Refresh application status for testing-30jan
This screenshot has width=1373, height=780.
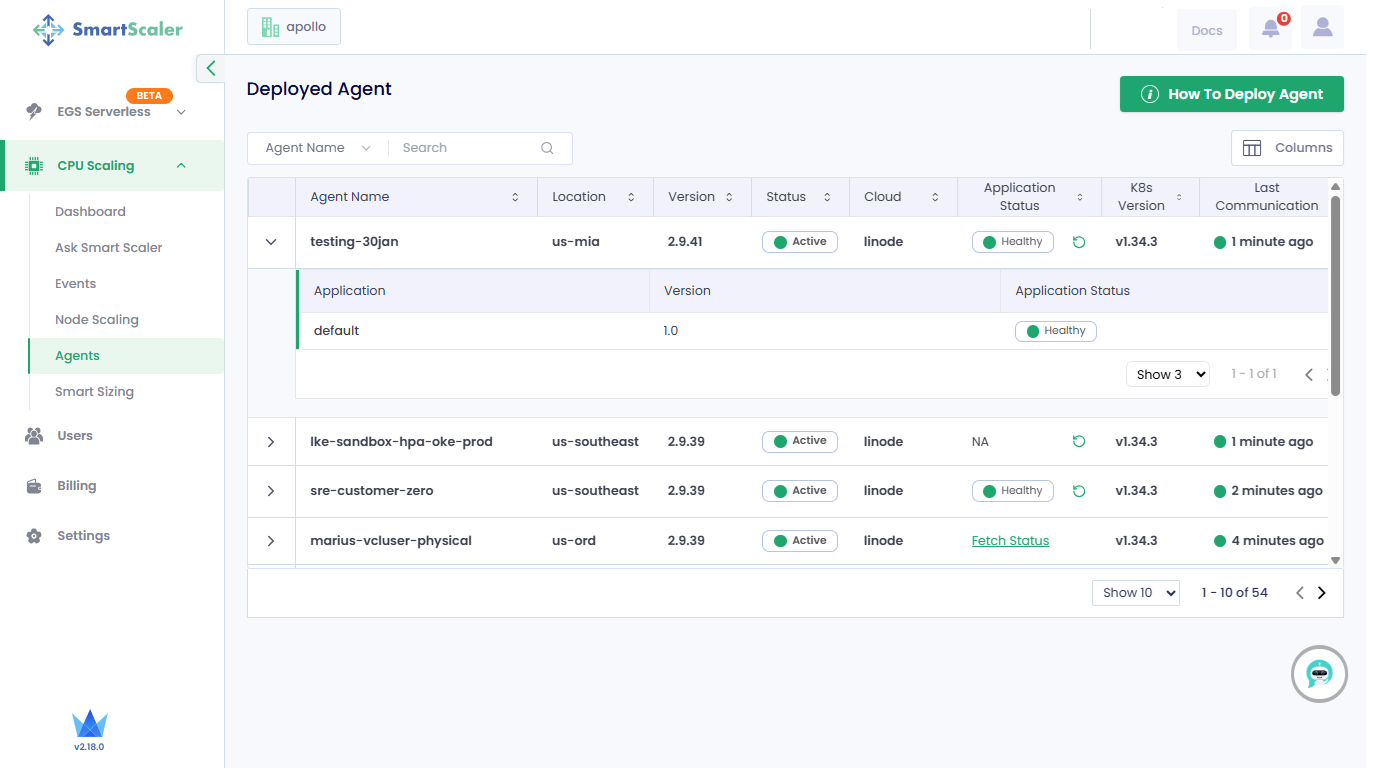coord(1079,242)
